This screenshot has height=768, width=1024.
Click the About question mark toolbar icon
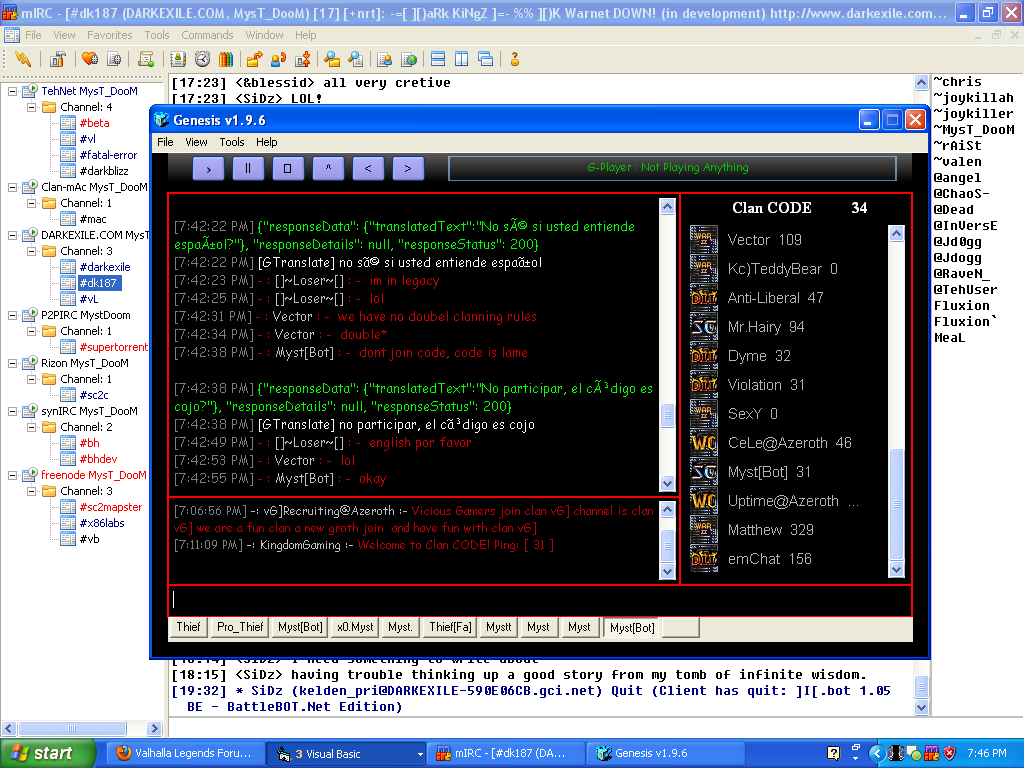point(515,59)
